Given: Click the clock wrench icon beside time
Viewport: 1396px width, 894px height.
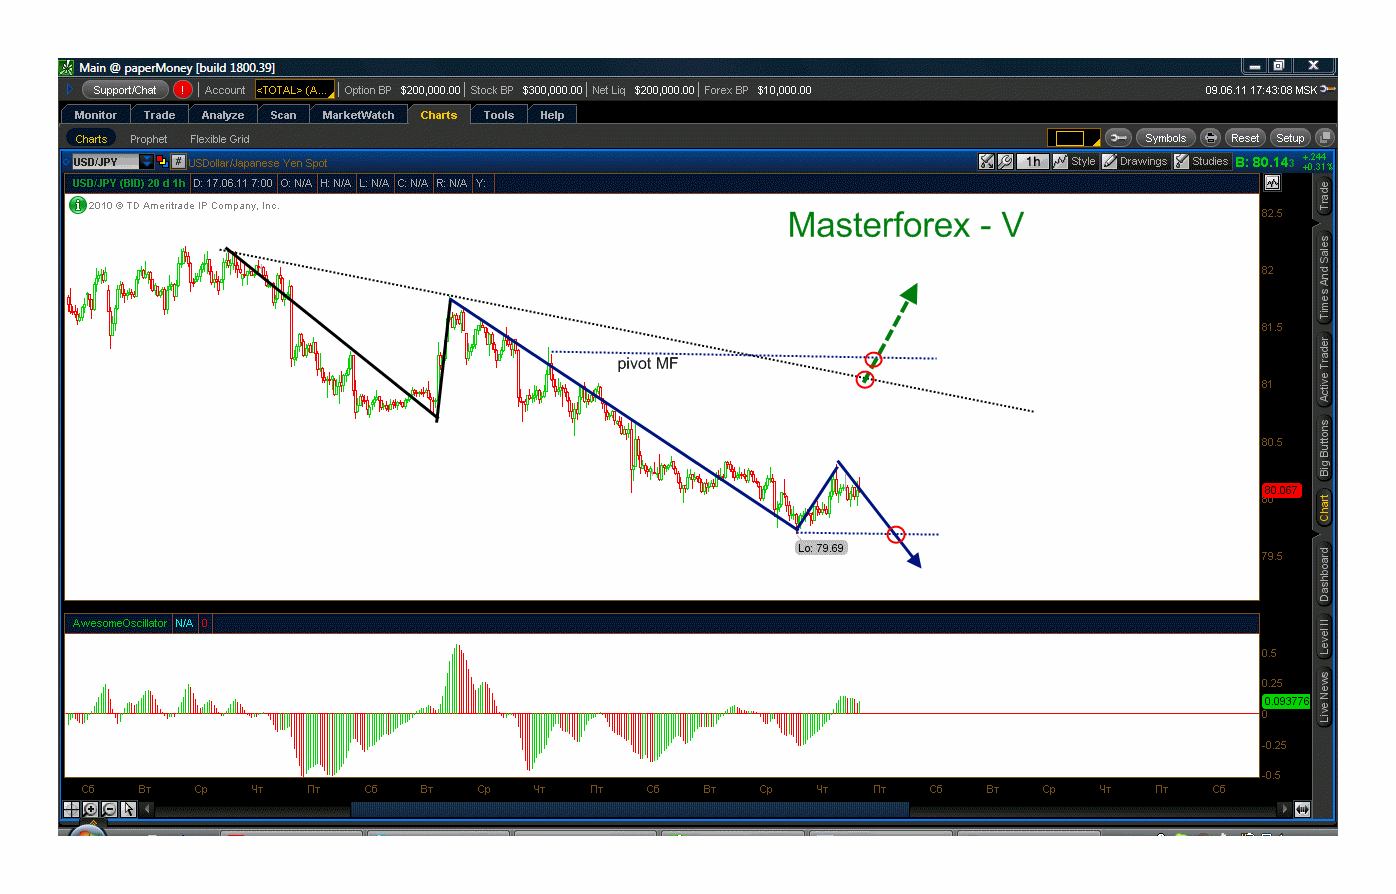Looking at the screenshot, I should point(1327,90).
